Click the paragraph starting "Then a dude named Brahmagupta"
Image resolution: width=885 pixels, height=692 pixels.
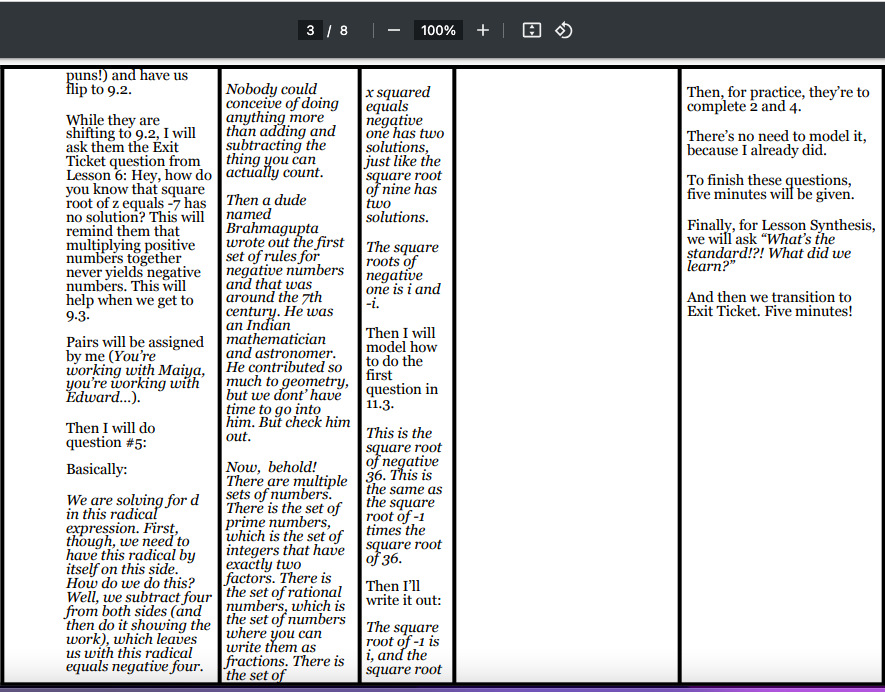[x=288, y=318]
